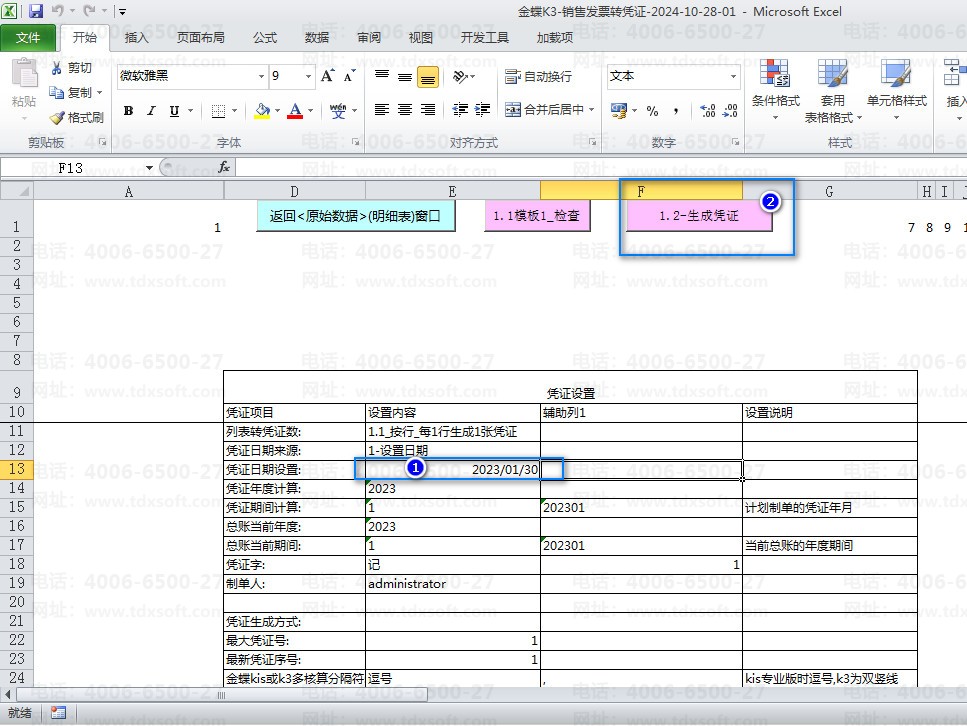Screen dimensions: 967x726
Task: Expand the Name Box dropdown arrow
Action: click(149, 168)
